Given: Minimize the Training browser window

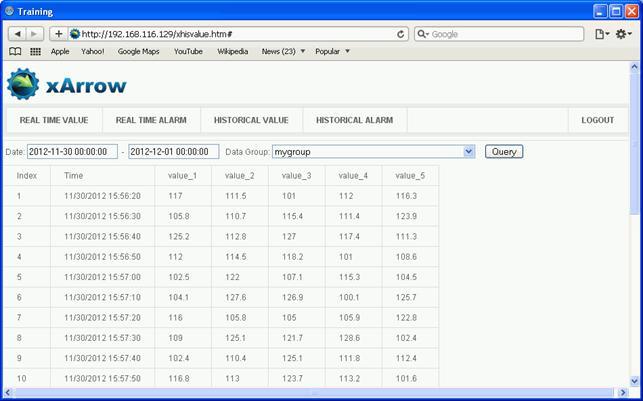Looking at the screenshot, I should click(600, 11).
